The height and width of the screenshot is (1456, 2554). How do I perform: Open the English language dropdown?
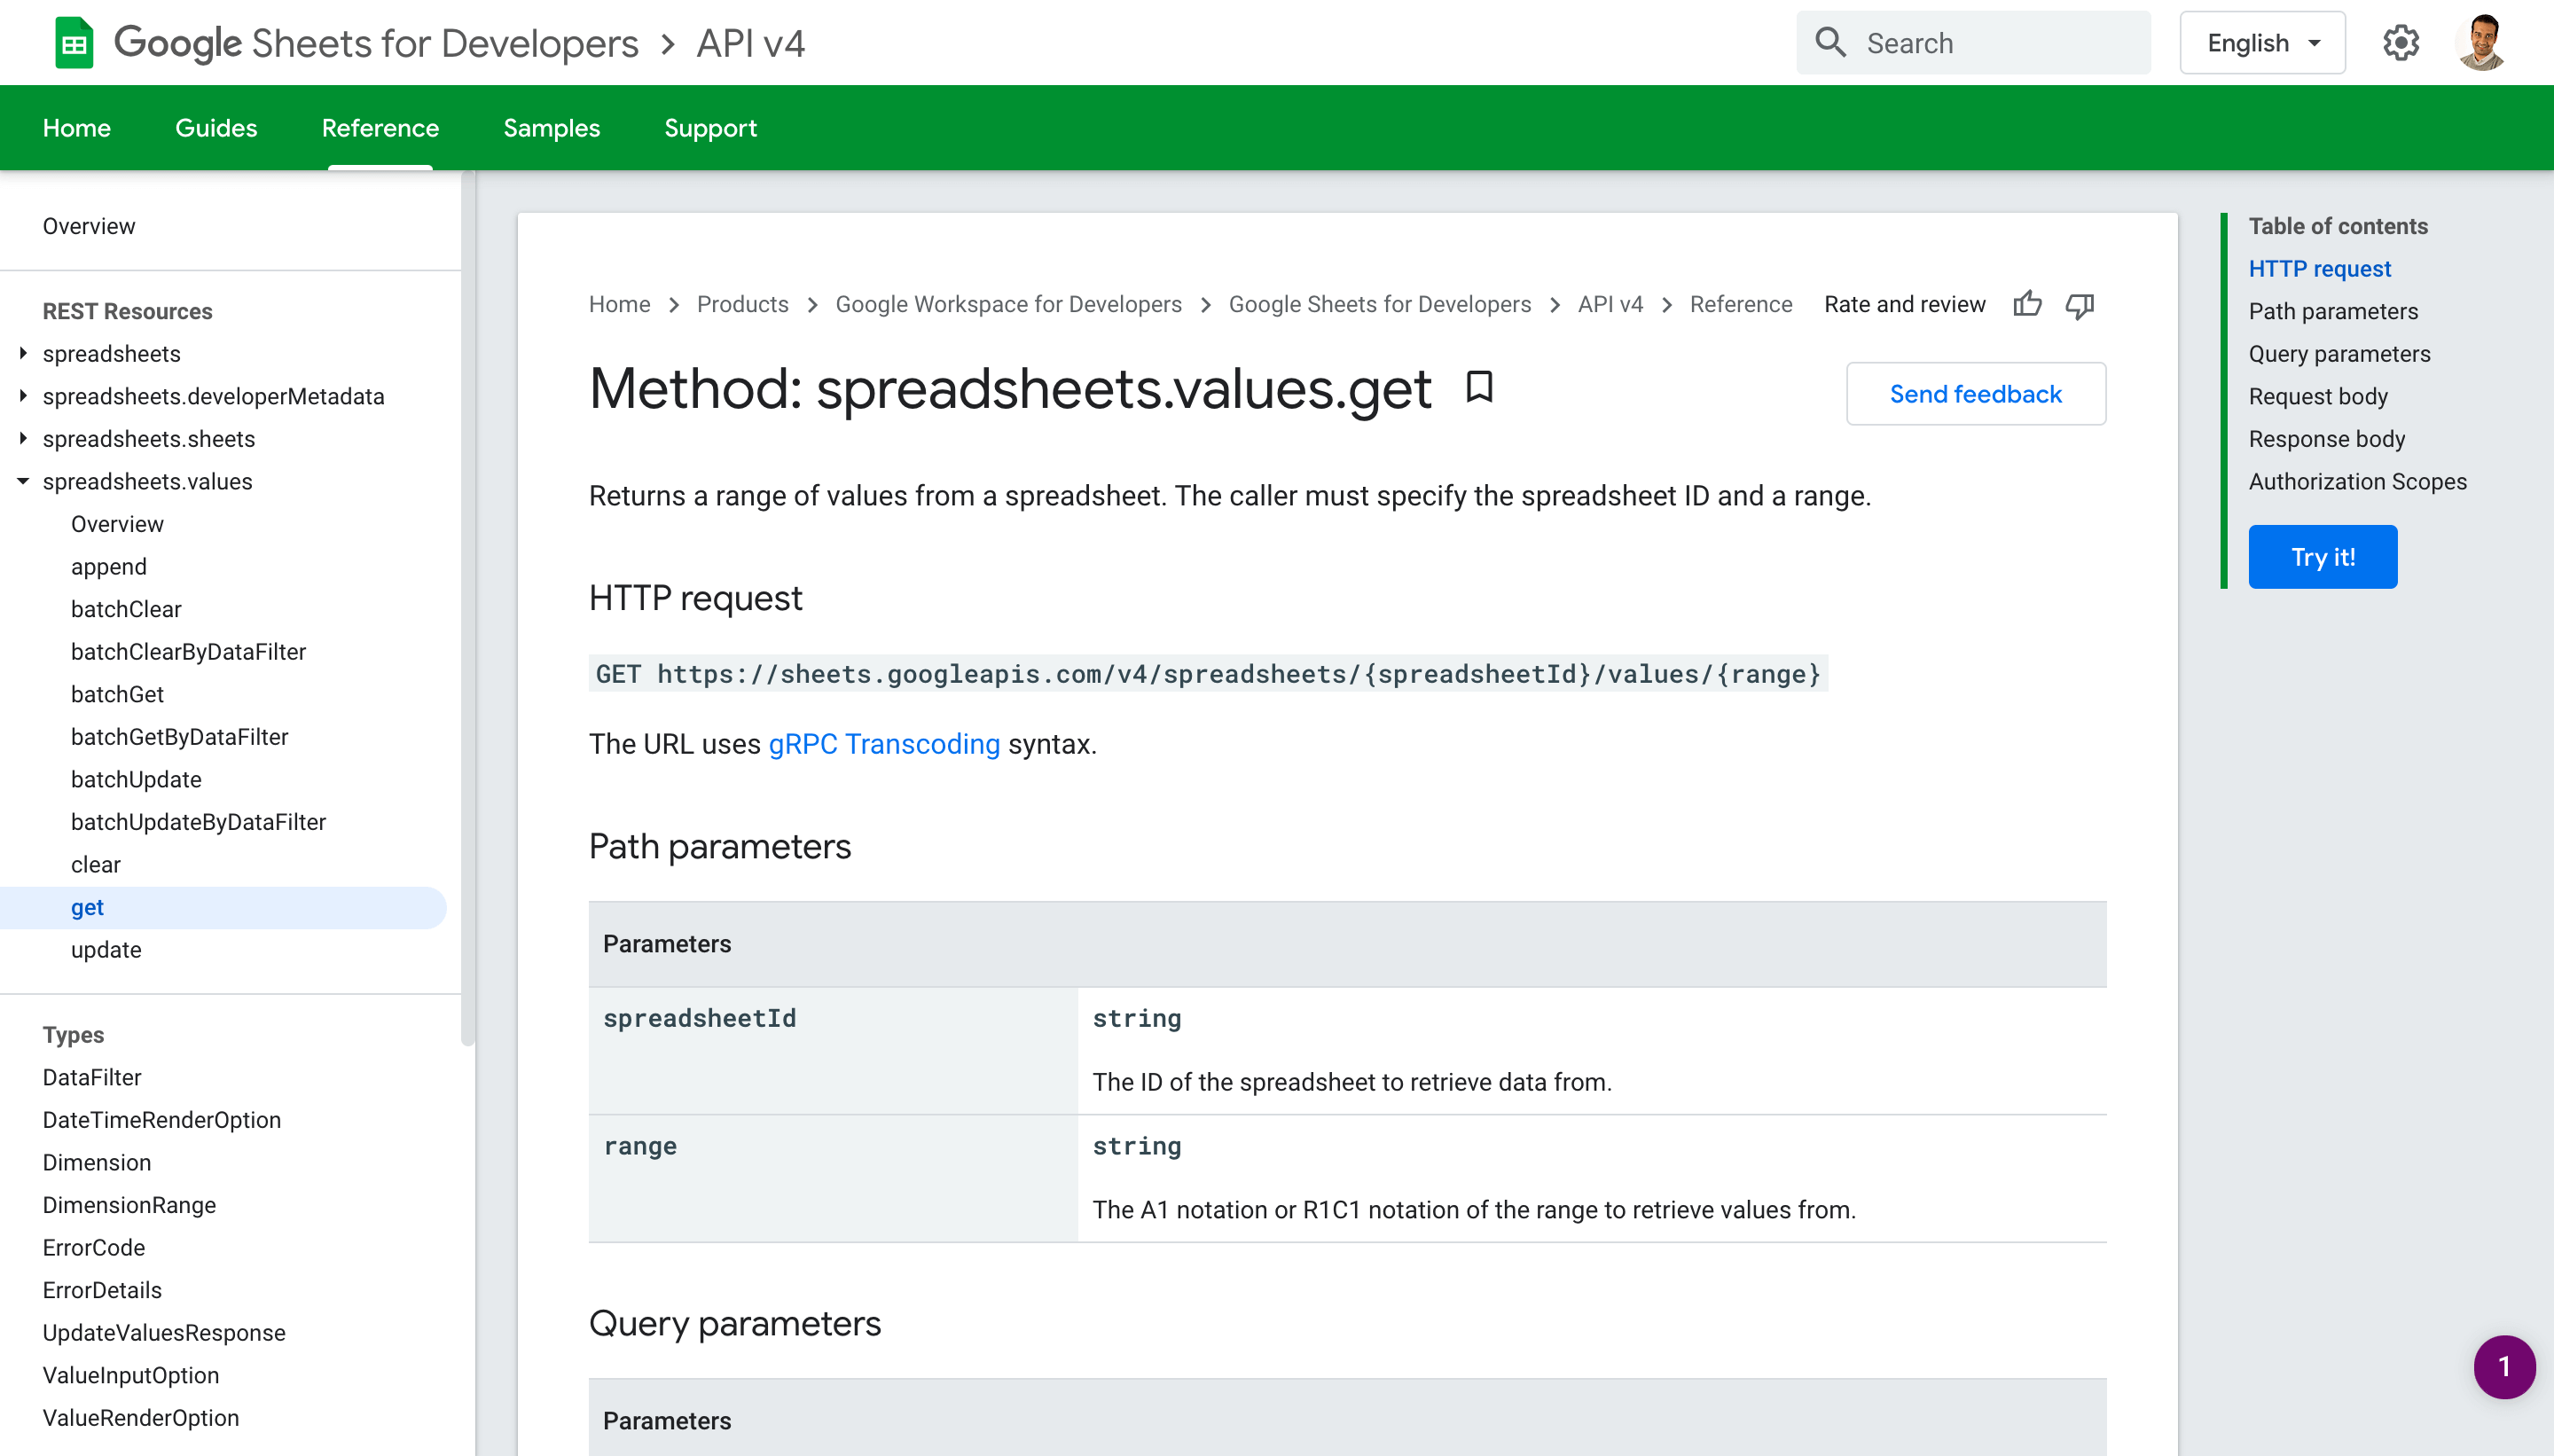2262,43
